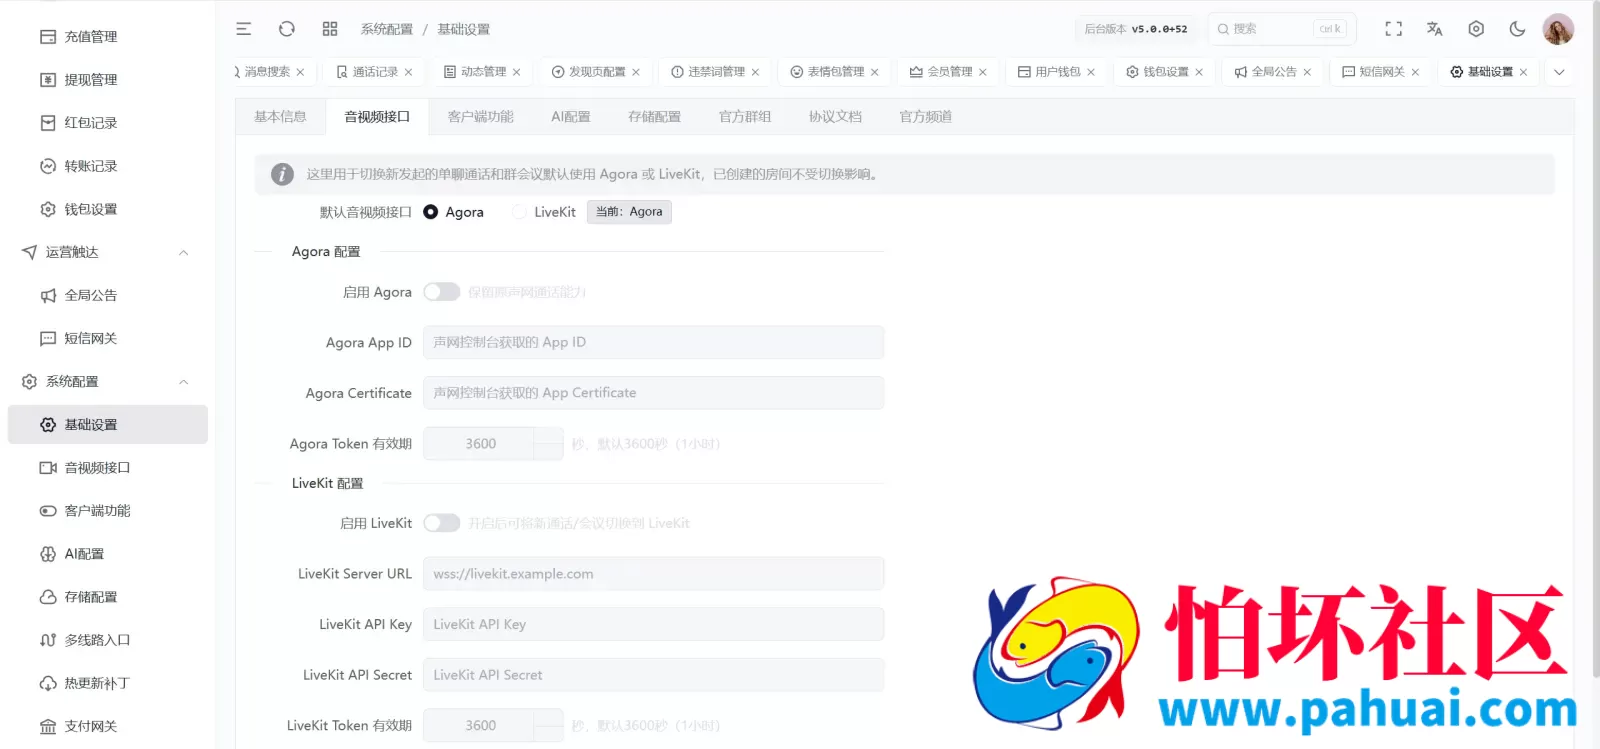Close the 基础设置 page tab
Screen dimensions: 1600x749
[x=1523, y=72]
